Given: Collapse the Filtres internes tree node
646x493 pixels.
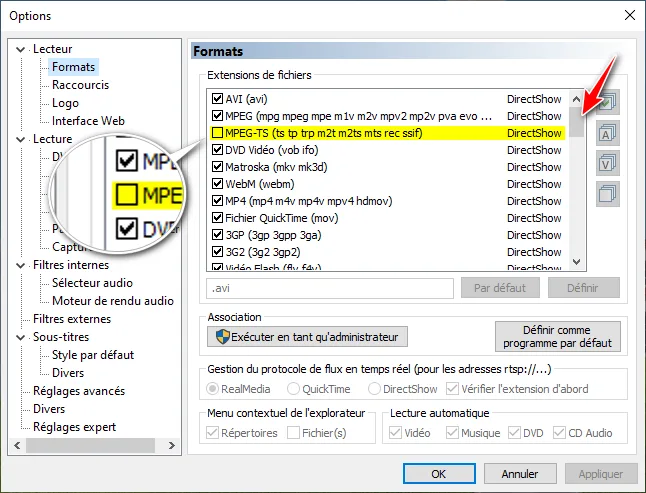Looking at the screenshot, I should pyautogui.click(x=20, y=265).
